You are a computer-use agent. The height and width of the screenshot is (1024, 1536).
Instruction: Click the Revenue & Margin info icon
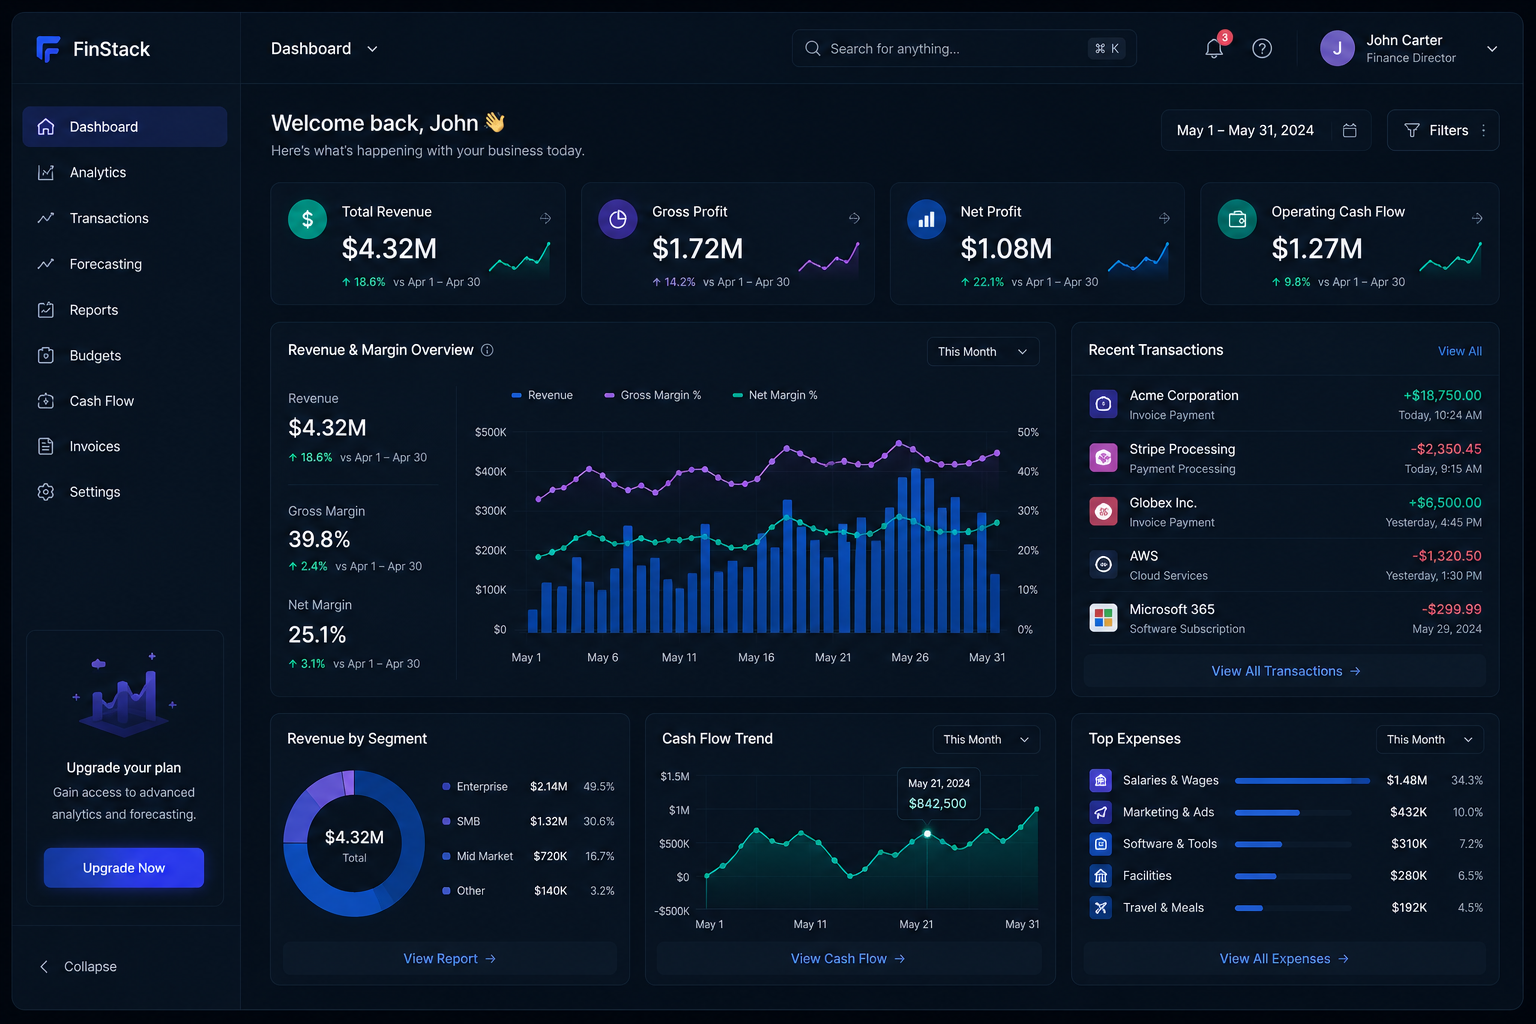coord(487,350)
